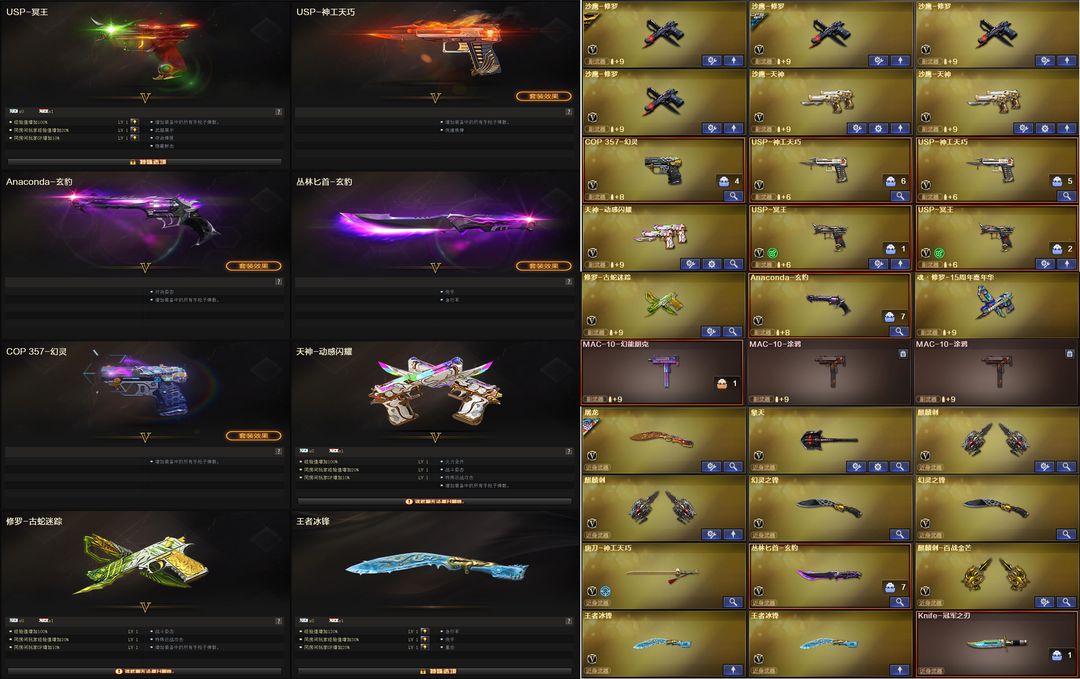1080x679 pixels.
Task: Open gear settings on 天神-动感闪耀 inventory card
Action: coord(712,264)
